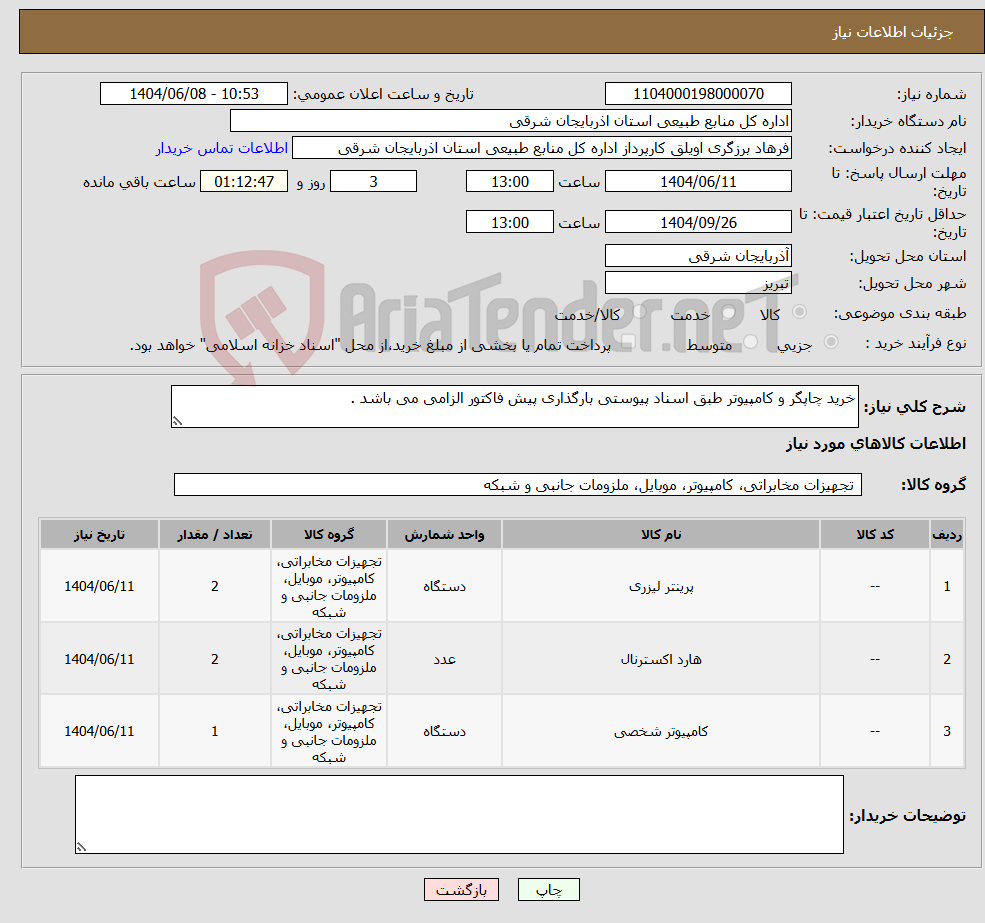Click the هارد اکسترنال item name cell

[661, 659]
